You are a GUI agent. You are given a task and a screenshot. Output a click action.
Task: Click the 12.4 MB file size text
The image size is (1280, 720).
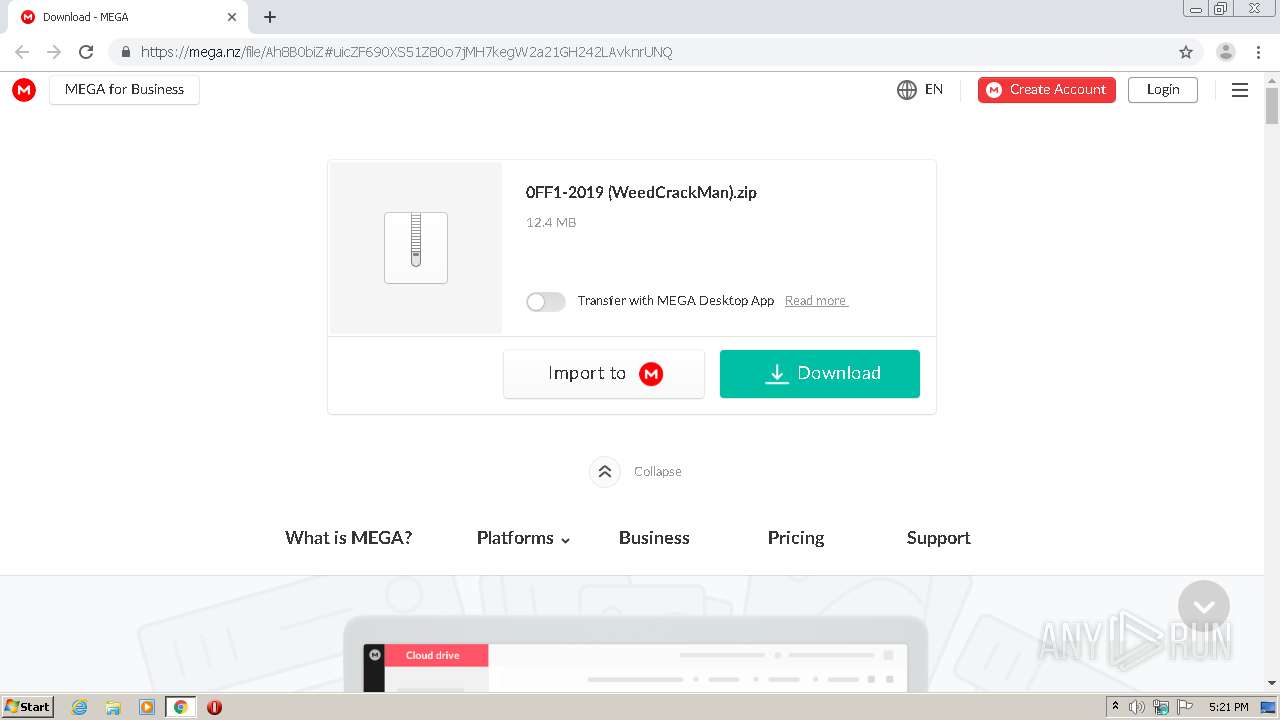coord(551,223)
